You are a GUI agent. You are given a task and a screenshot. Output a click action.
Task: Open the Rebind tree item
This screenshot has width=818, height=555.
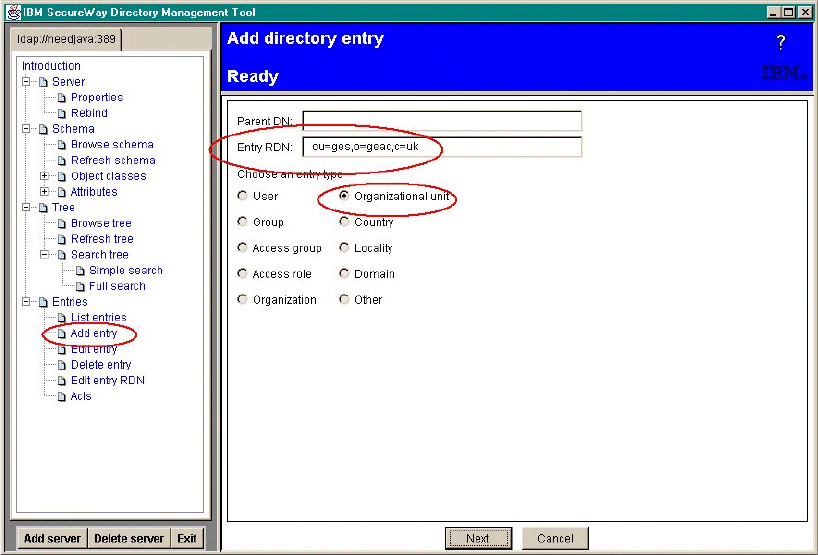coord(89,113)
